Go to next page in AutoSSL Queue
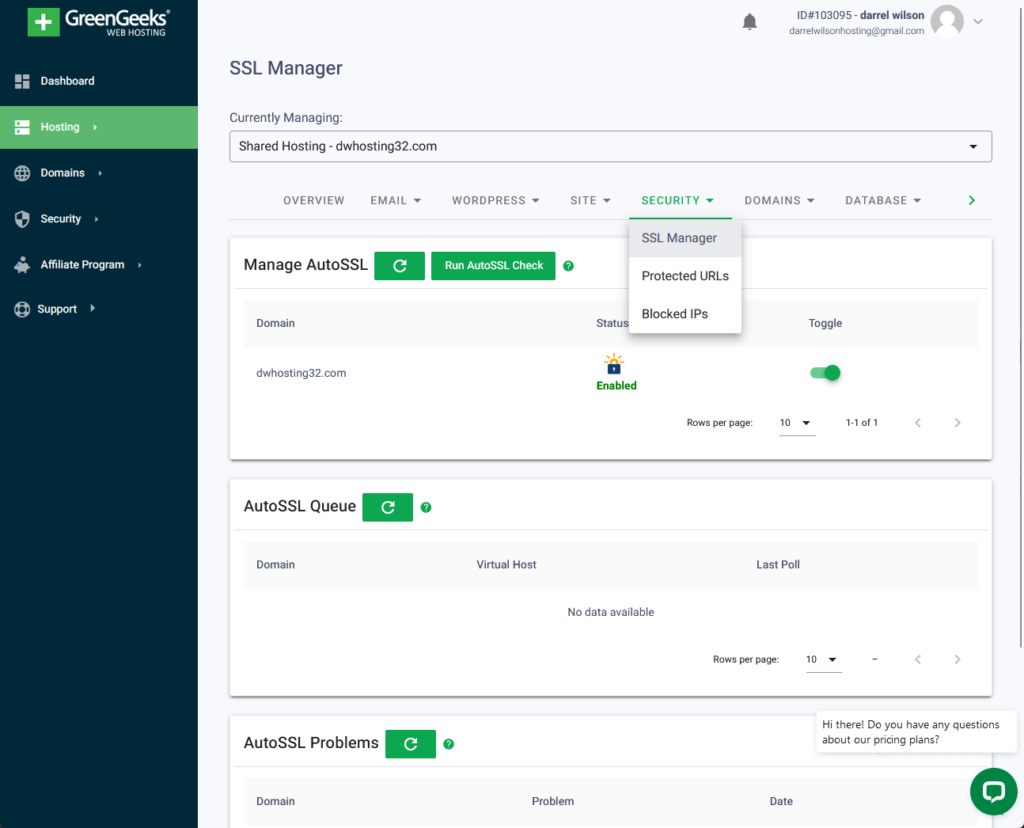 tap(957, 660)
